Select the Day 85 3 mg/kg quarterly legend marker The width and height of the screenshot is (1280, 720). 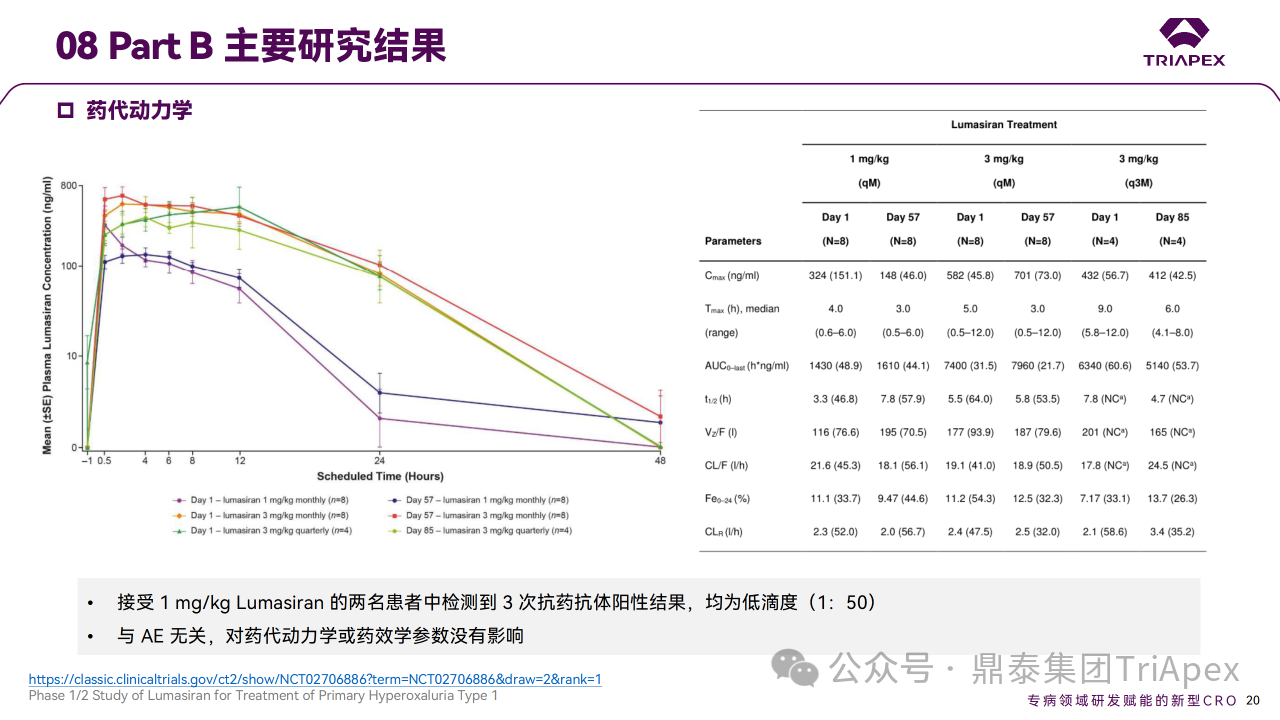[x=395, y=531]
